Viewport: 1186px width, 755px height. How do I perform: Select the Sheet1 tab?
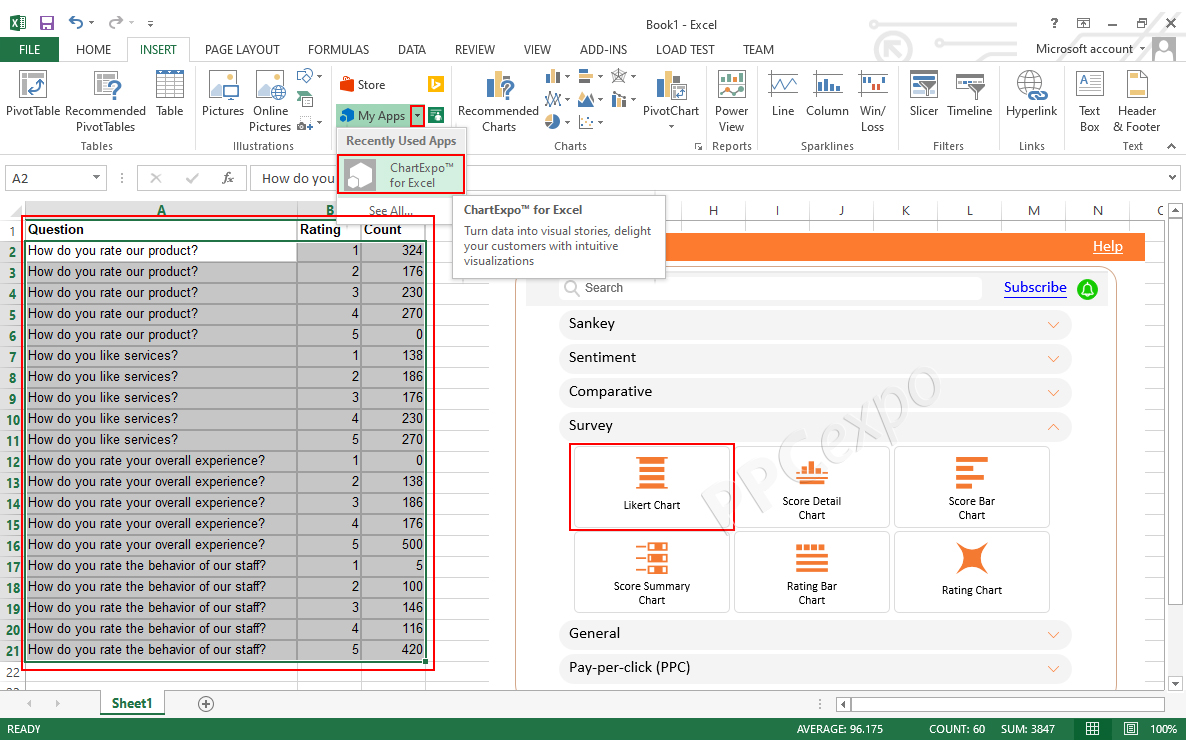click(x=132, y=704)
